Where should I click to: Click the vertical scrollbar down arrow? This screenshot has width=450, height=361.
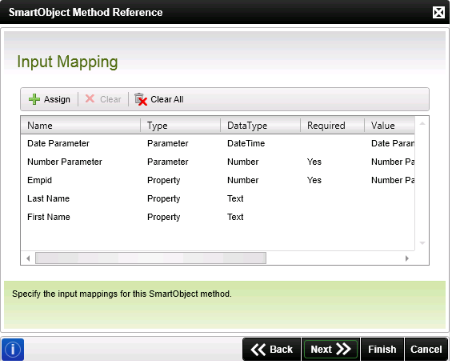pos(422,243)
